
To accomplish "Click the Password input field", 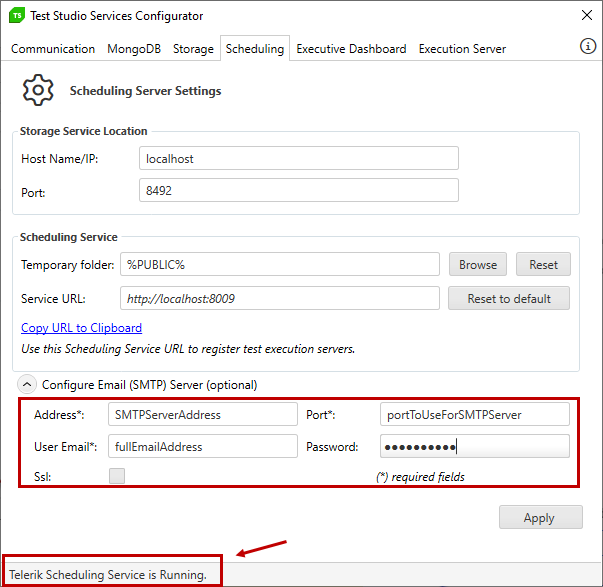I will [475, 446].
